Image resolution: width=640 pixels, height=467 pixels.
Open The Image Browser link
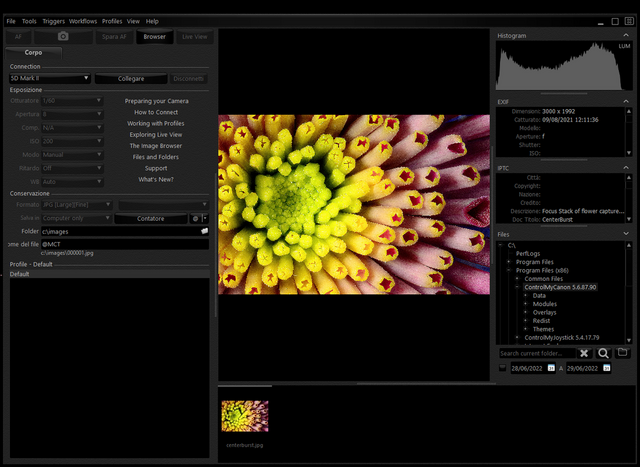pos(156,146)
